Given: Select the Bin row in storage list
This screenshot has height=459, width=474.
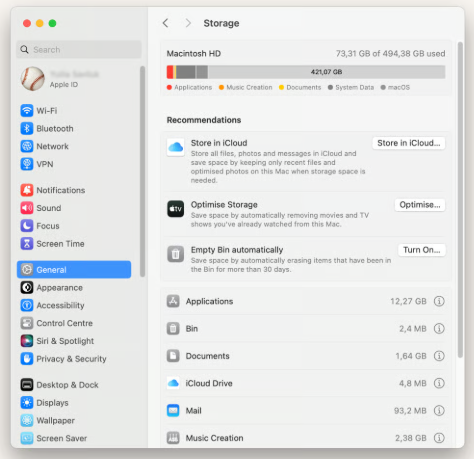Looking at the screenshot, I should 306,329.
